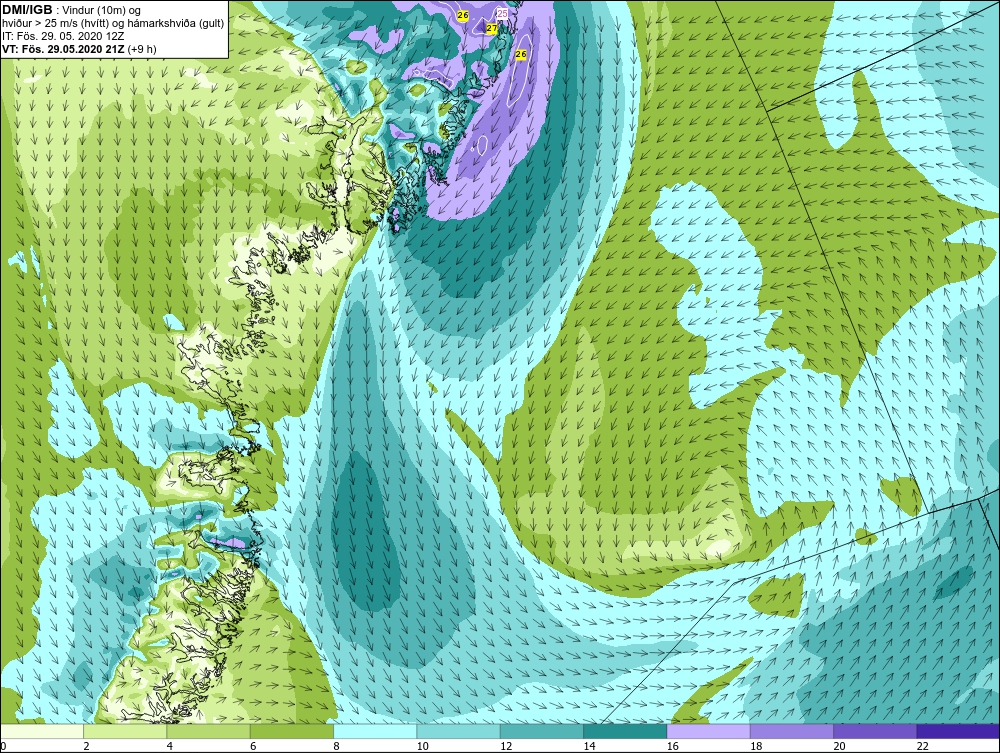Click the legend scale number 22

[x=922, y=747]
